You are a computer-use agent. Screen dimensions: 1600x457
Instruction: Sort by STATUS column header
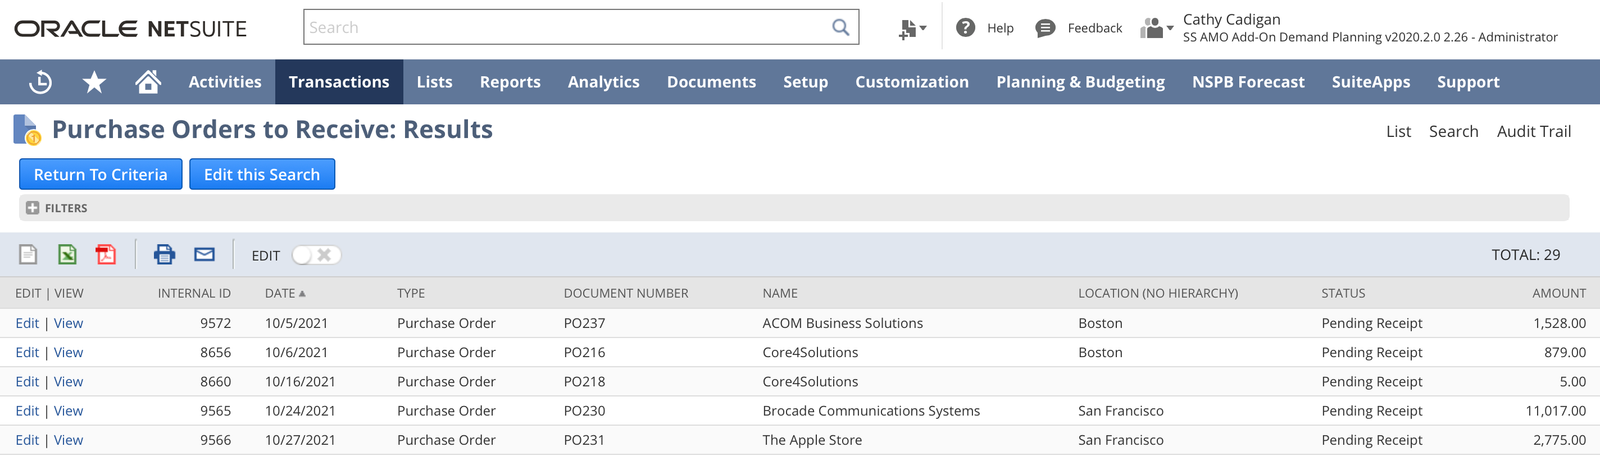(x=1343, y=293)
